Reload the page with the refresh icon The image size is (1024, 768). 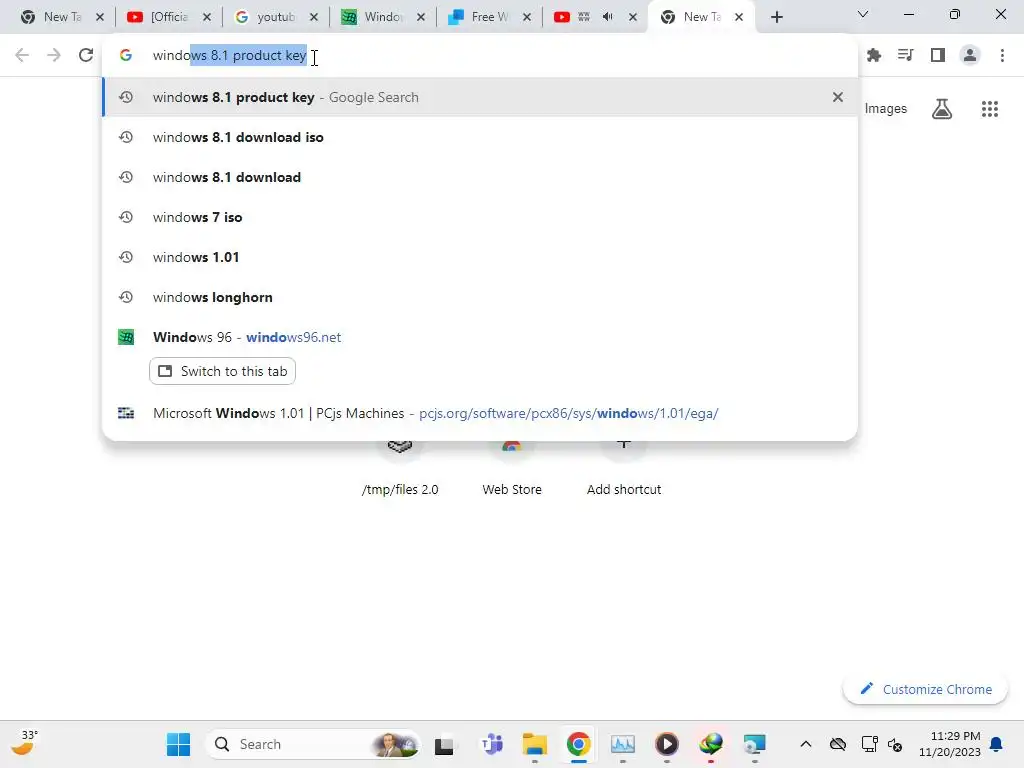tap(86, 55)
